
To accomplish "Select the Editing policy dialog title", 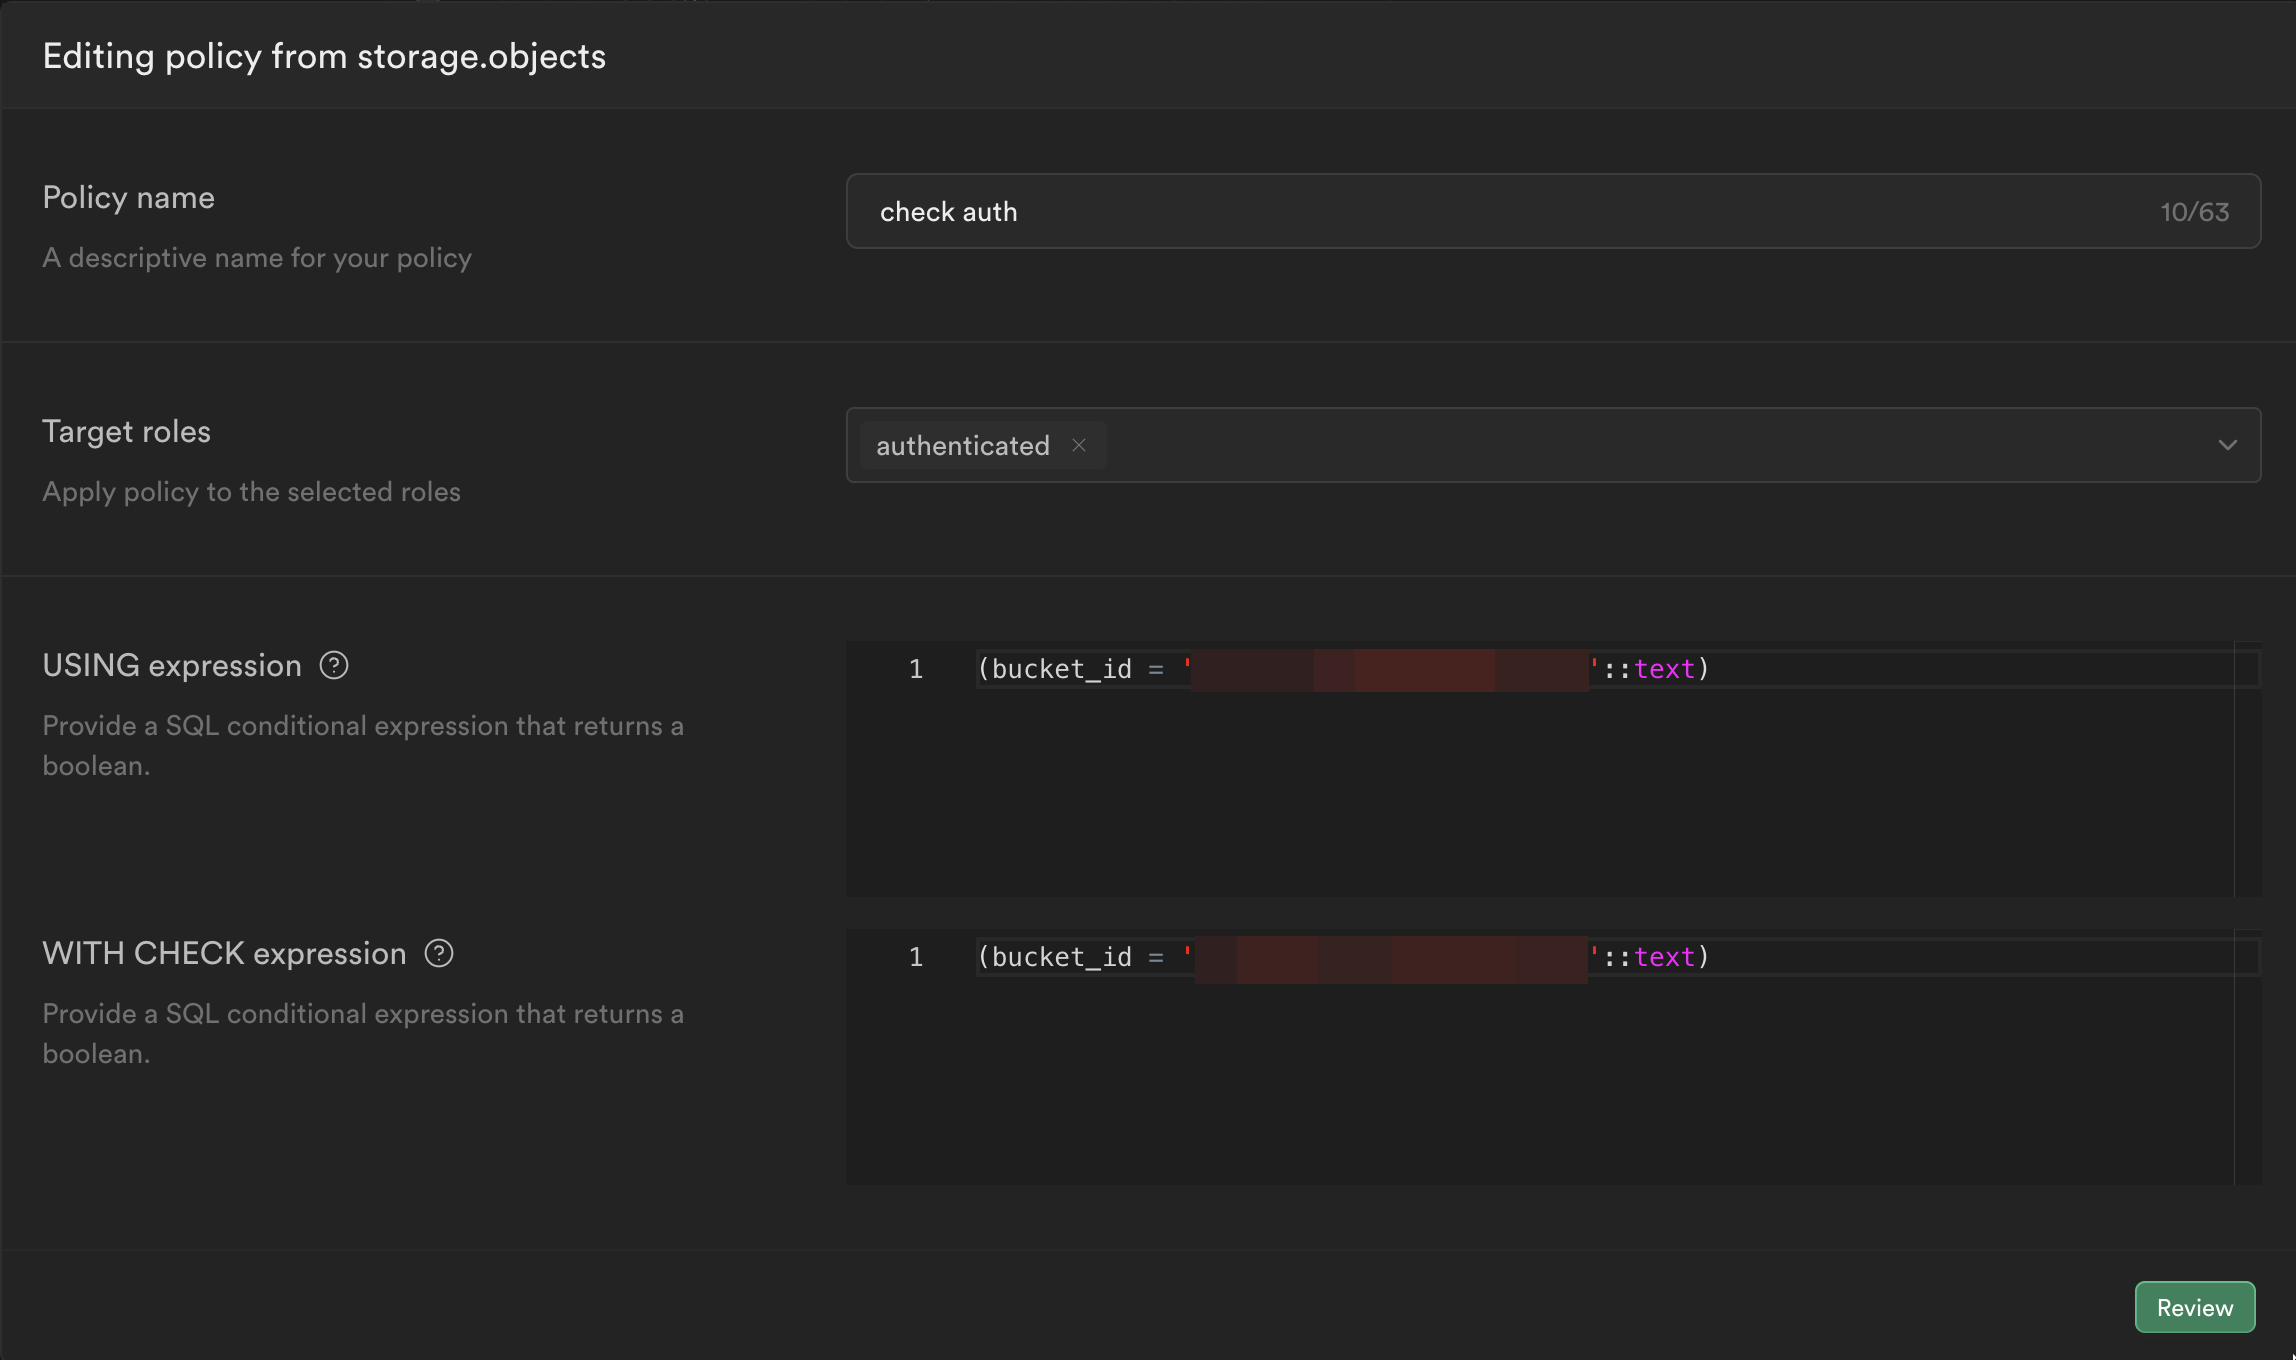I will tap(324, 56).
